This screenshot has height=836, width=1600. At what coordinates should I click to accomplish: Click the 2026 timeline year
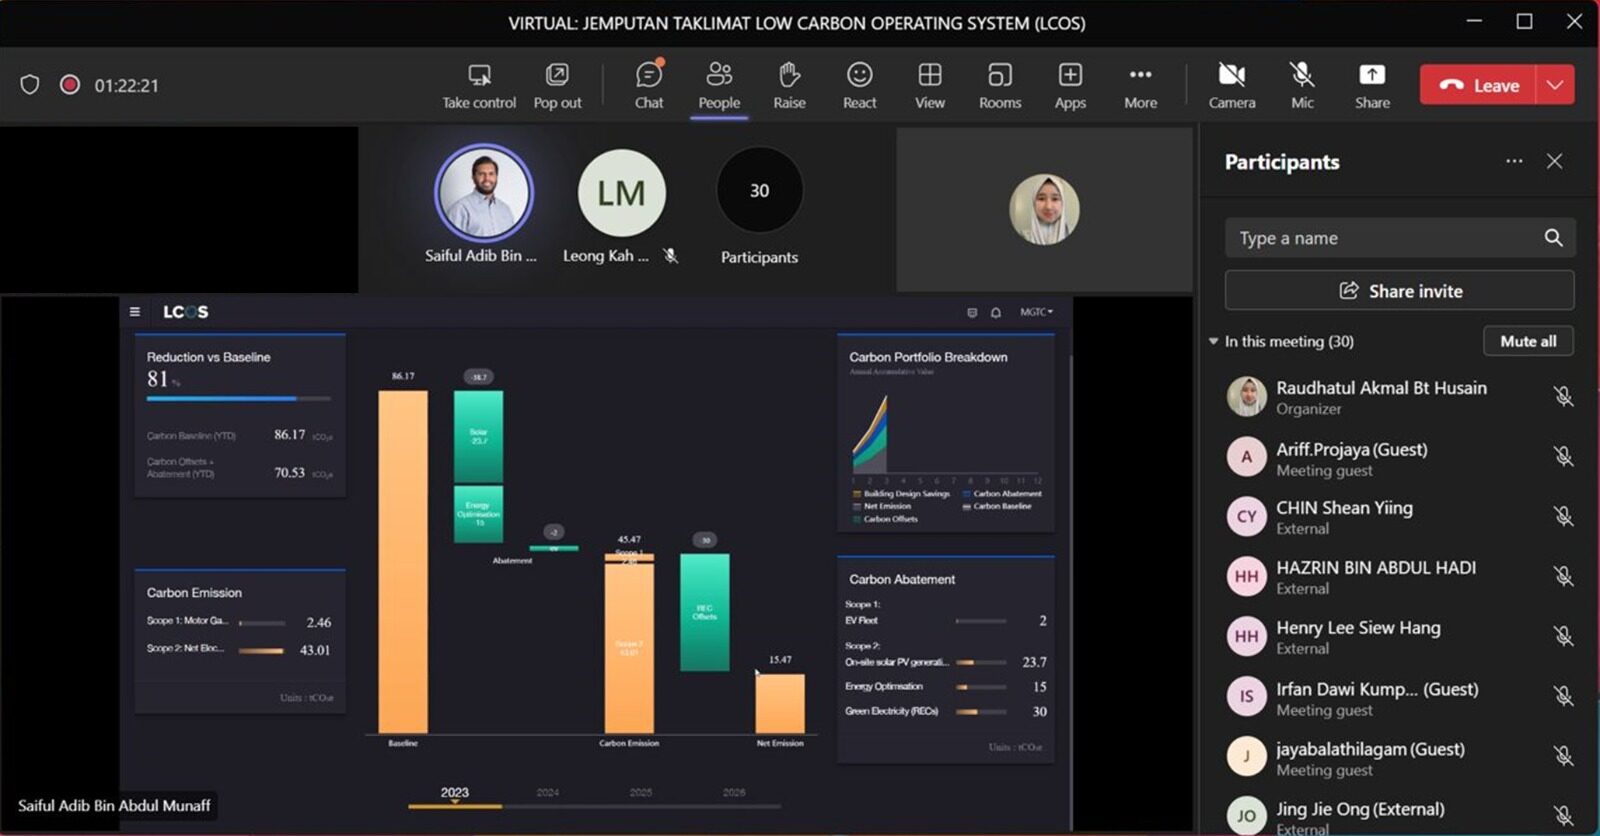click(x=734, y=792)
